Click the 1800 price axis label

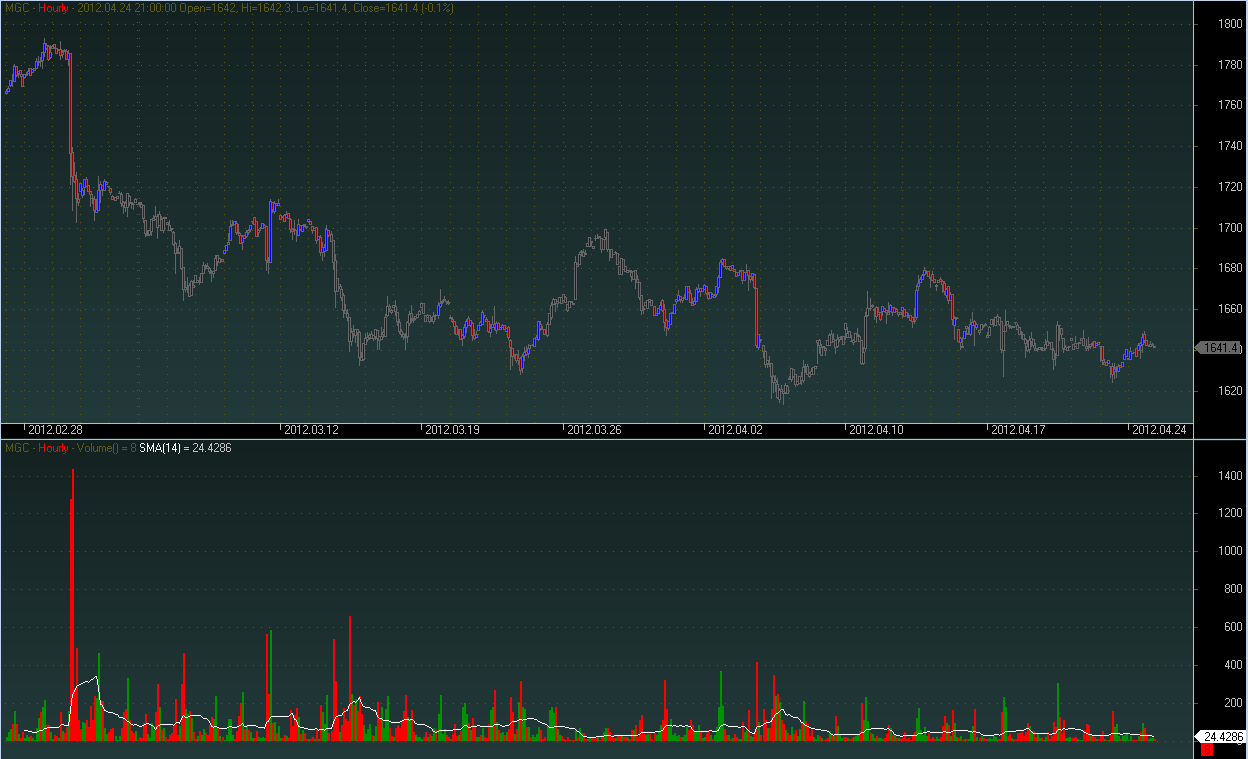[x=1230, y=23]
